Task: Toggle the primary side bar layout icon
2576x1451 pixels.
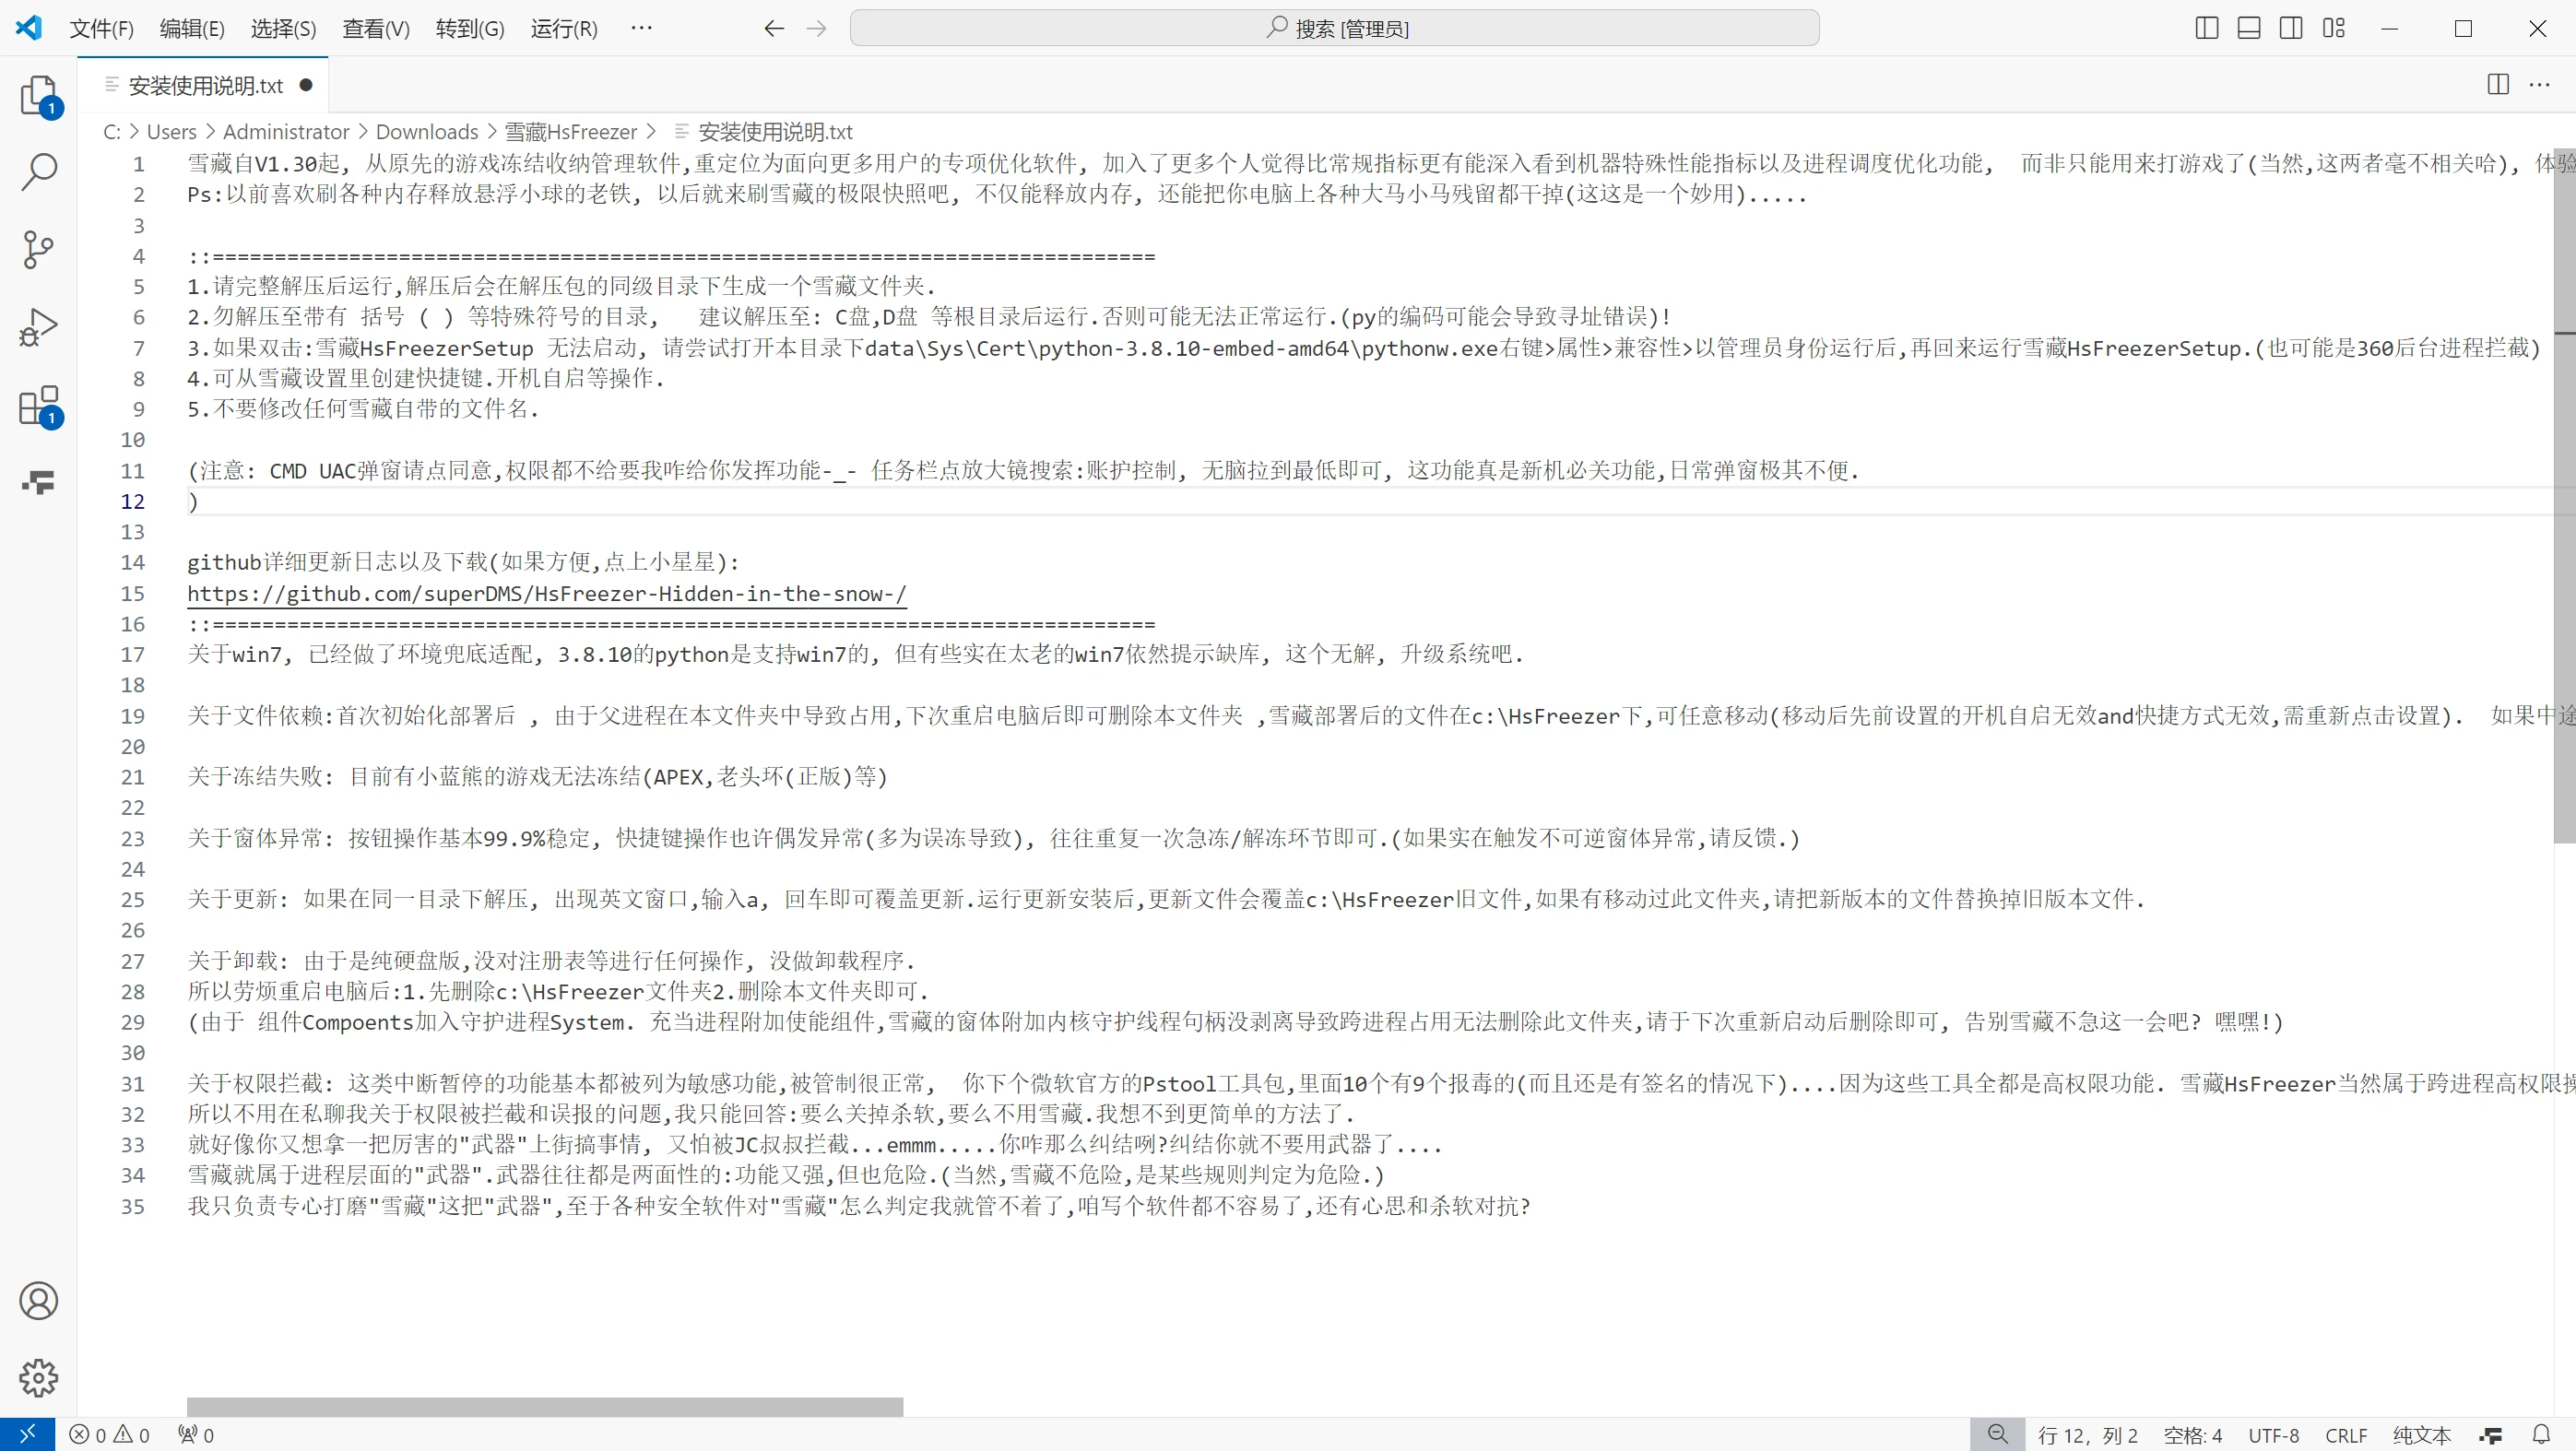Action: point(2207,28)
